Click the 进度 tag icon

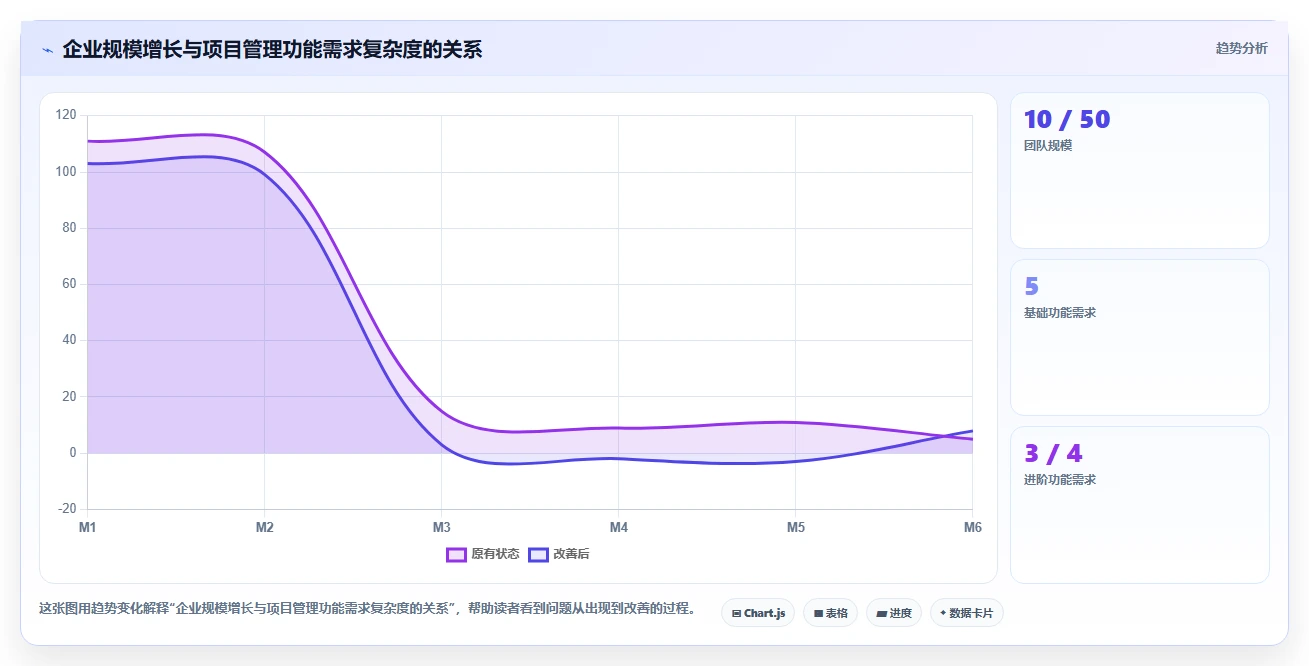point(882,613)
